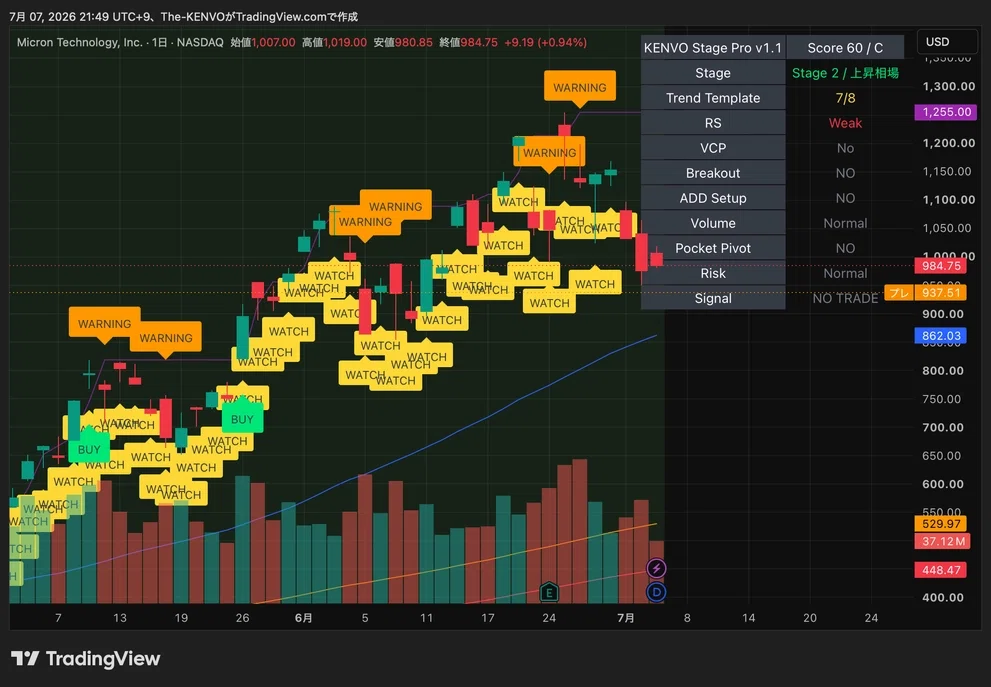Click the Signal row label
Image resolution: width=991 pixels, height=687 pixels.
713,298
